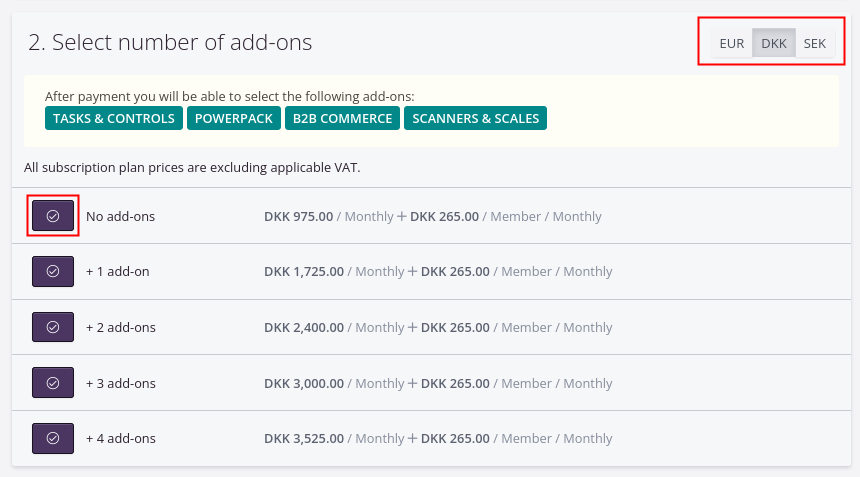This screenshot has height=477, width=860.
Task: Click the DKK 3,525.00 monthly price
Action: [304, 438]
